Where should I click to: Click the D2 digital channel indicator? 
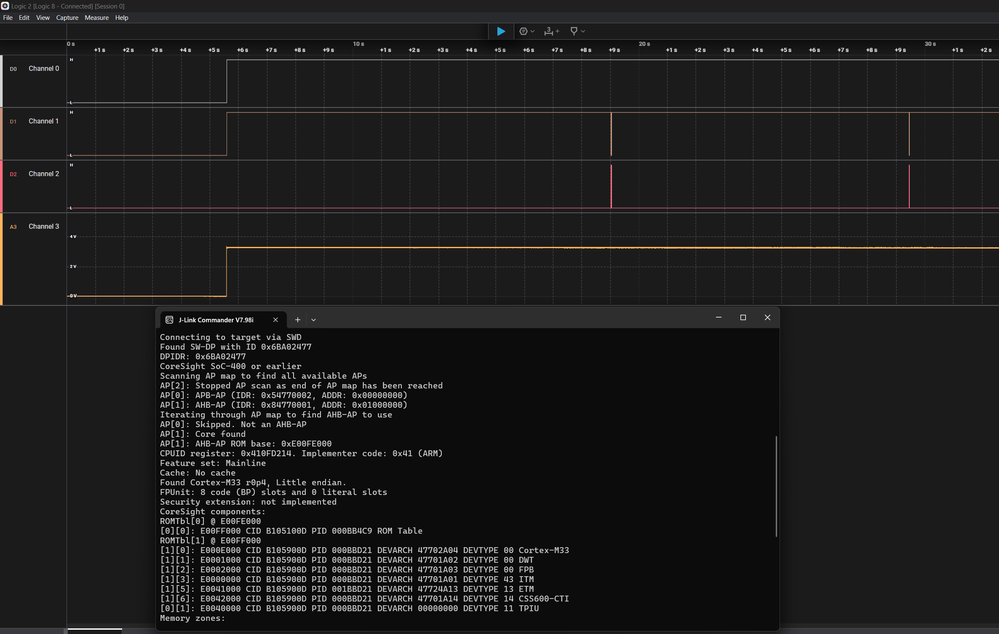(13, 174)
